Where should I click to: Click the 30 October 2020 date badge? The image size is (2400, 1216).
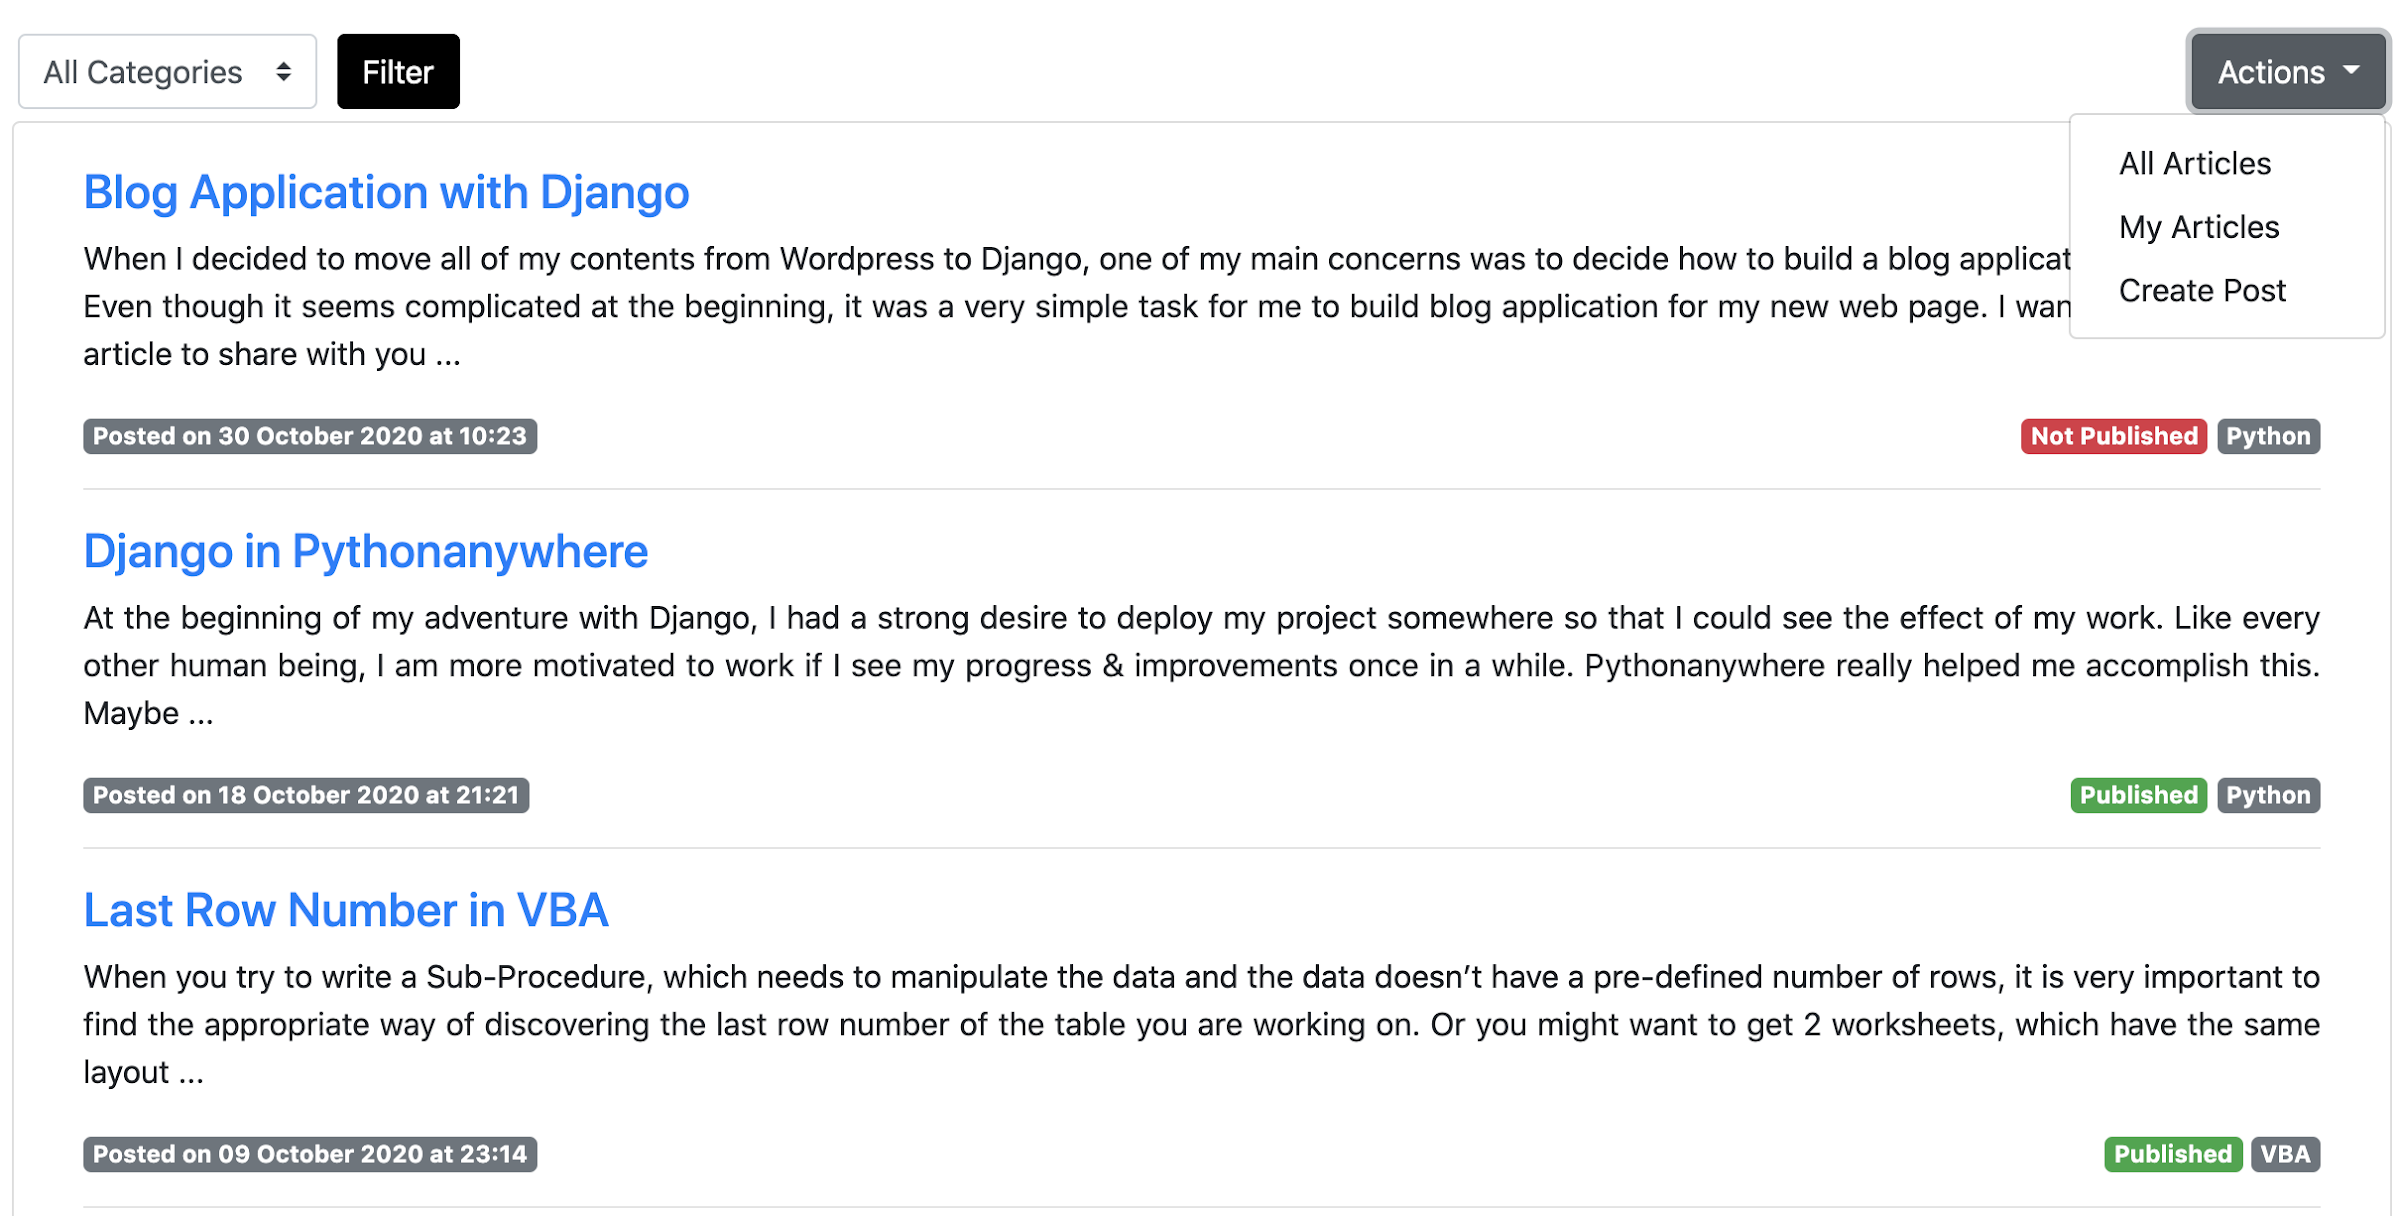pyautogui.click(x=310, y=436)
